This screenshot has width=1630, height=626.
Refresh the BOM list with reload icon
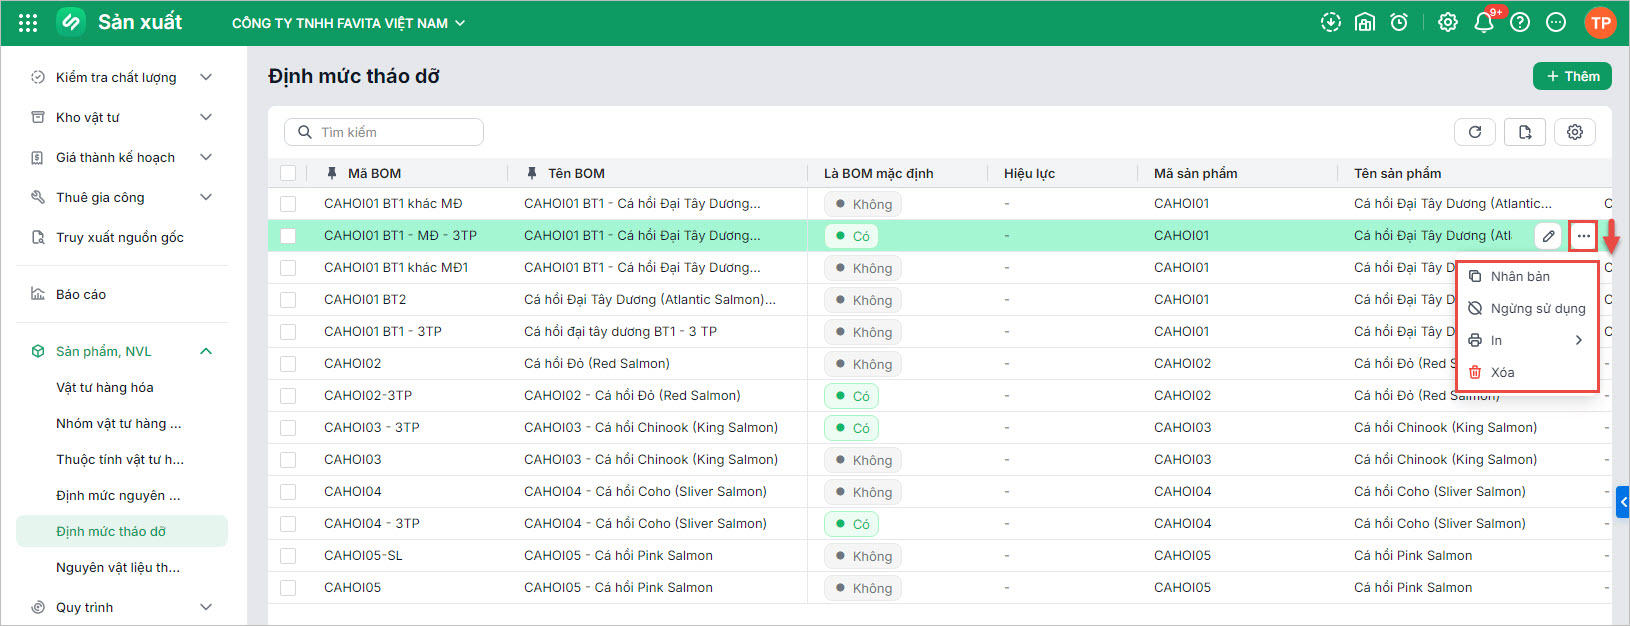(x=1475, y=132)
